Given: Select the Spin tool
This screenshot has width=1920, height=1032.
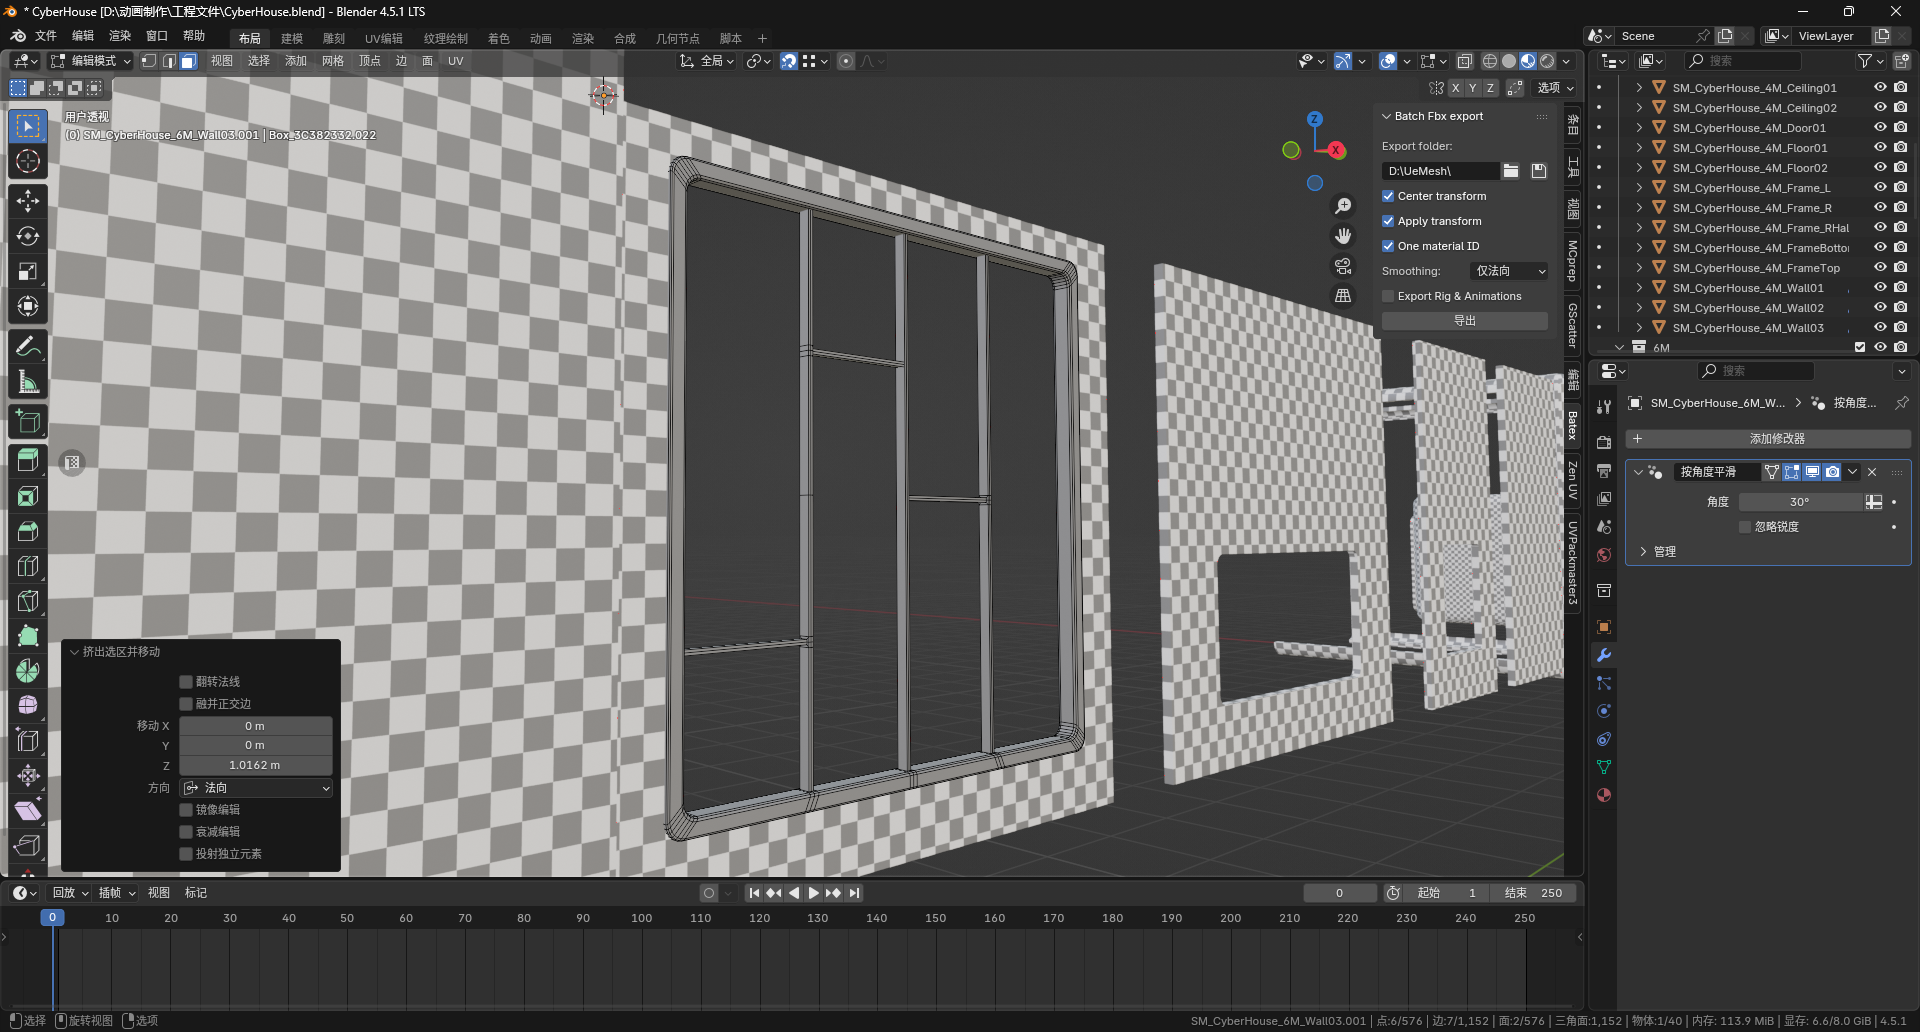Looking at the screenshot, I should (x=28, y=671).
